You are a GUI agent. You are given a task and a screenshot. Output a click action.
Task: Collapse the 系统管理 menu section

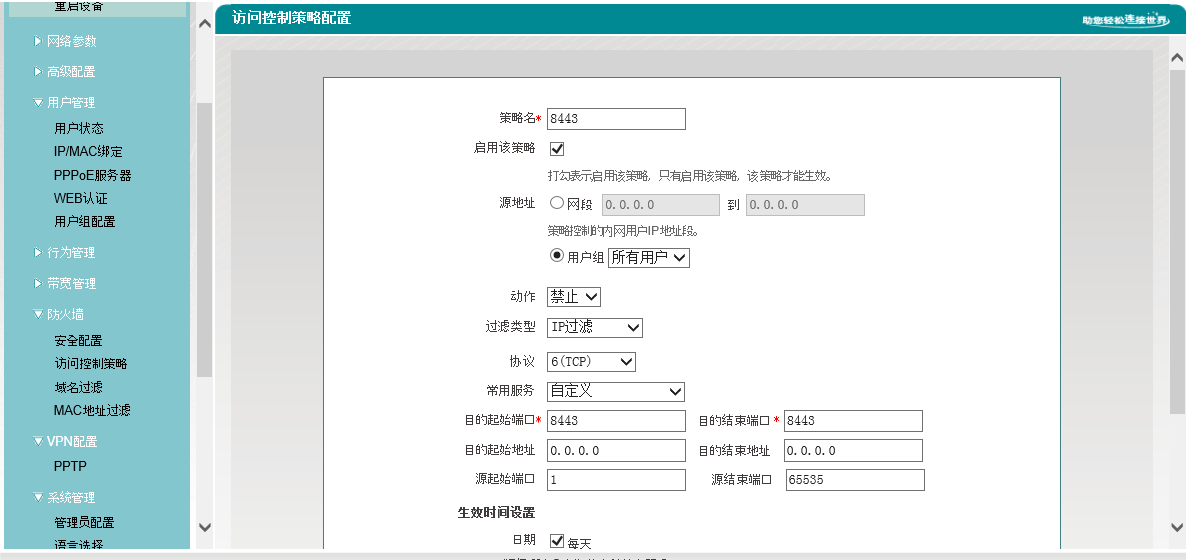[x=65, y=498]
